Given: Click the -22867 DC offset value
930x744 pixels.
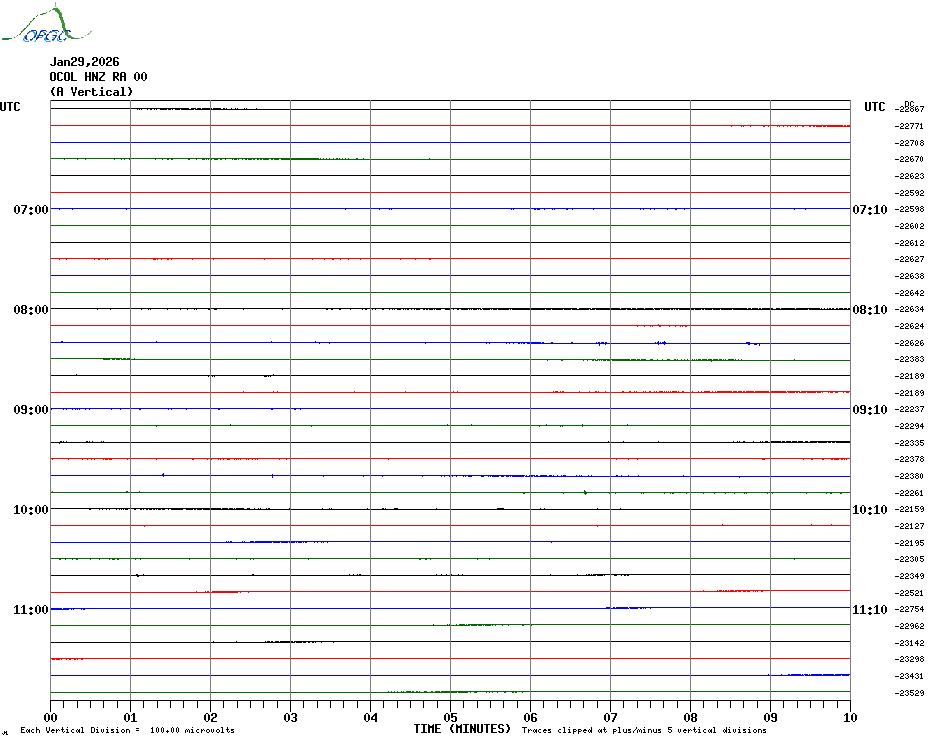Looking at the screenshot, I should click(x=910, y=109).
